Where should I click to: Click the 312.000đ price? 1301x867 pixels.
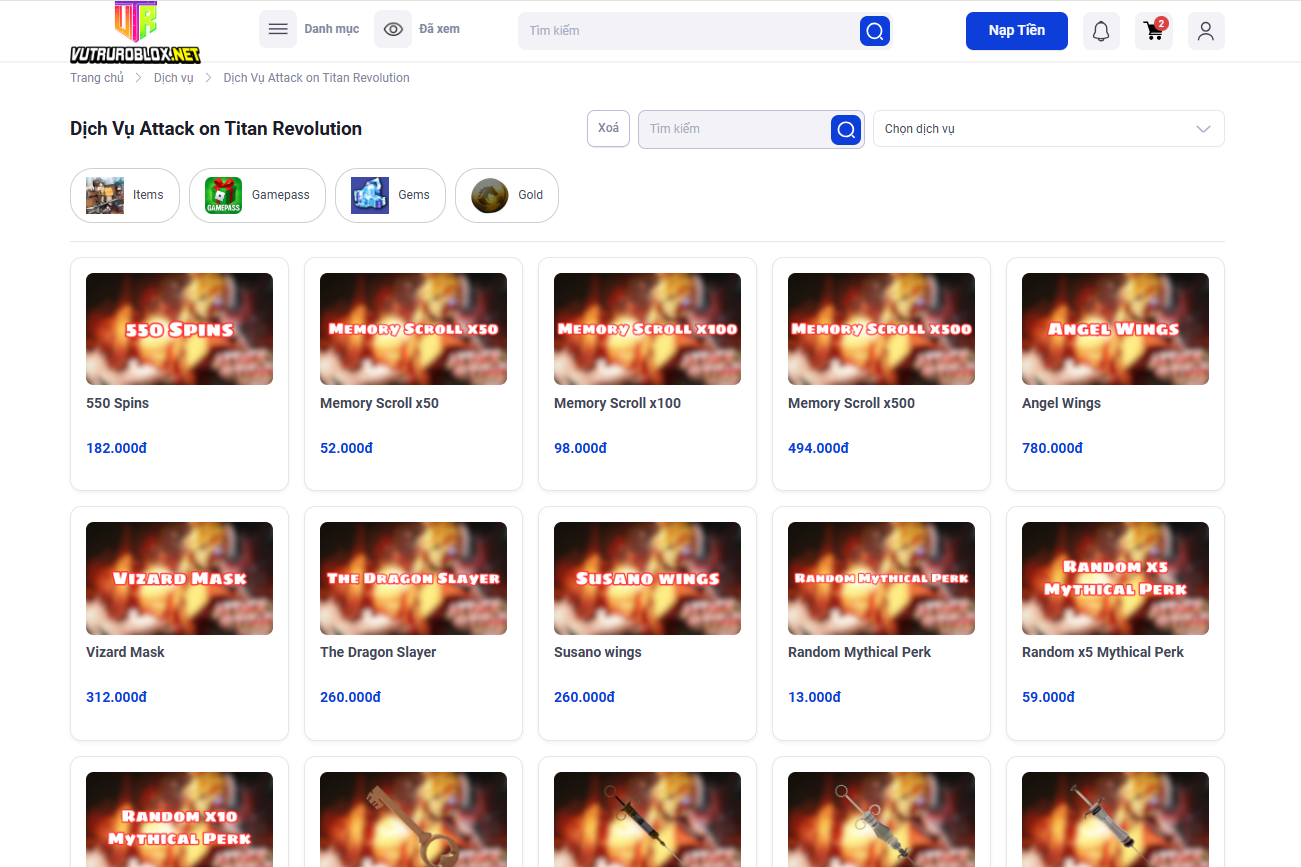coord(116,697)
